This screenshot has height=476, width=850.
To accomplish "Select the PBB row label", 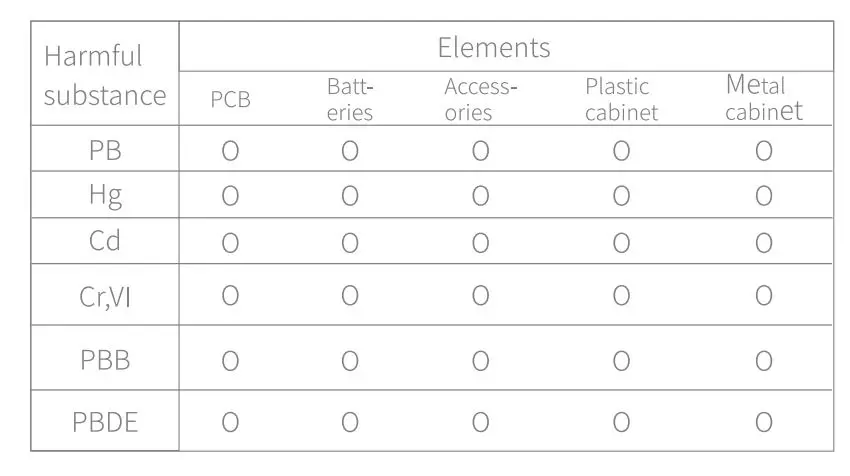I will tap(105, 360).
